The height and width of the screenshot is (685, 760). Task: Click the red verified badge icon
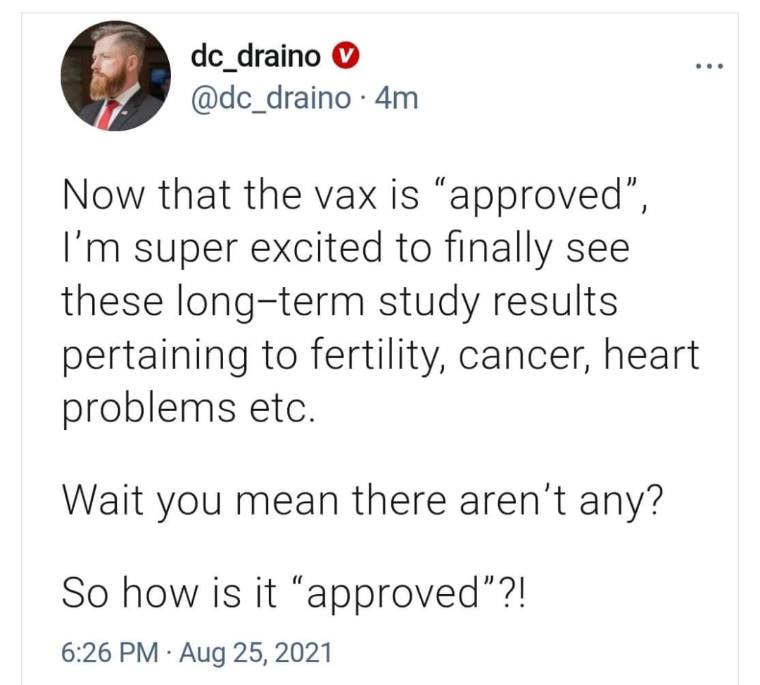point(345,56)
